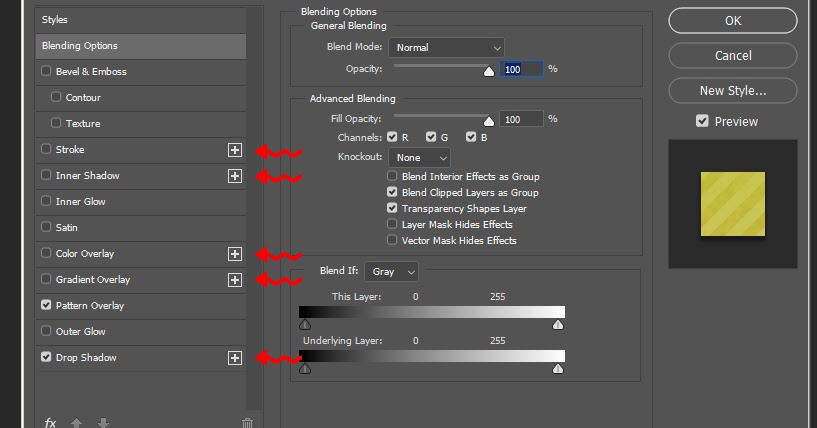Click Underlying Layer white point handle
Viewport: 817px width, 428px height.
[558, 369]
